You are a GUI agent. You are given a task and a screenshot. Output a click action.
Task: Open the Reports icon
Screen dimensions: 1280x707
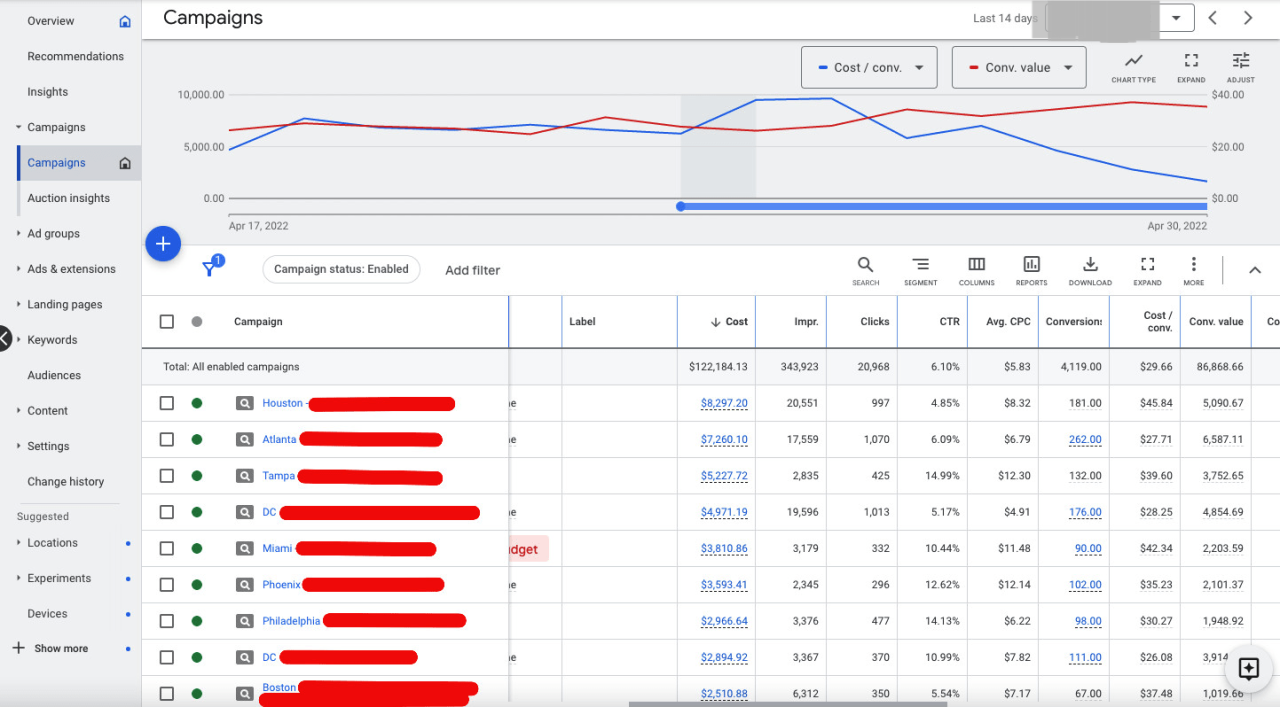tap(1031, 265)
